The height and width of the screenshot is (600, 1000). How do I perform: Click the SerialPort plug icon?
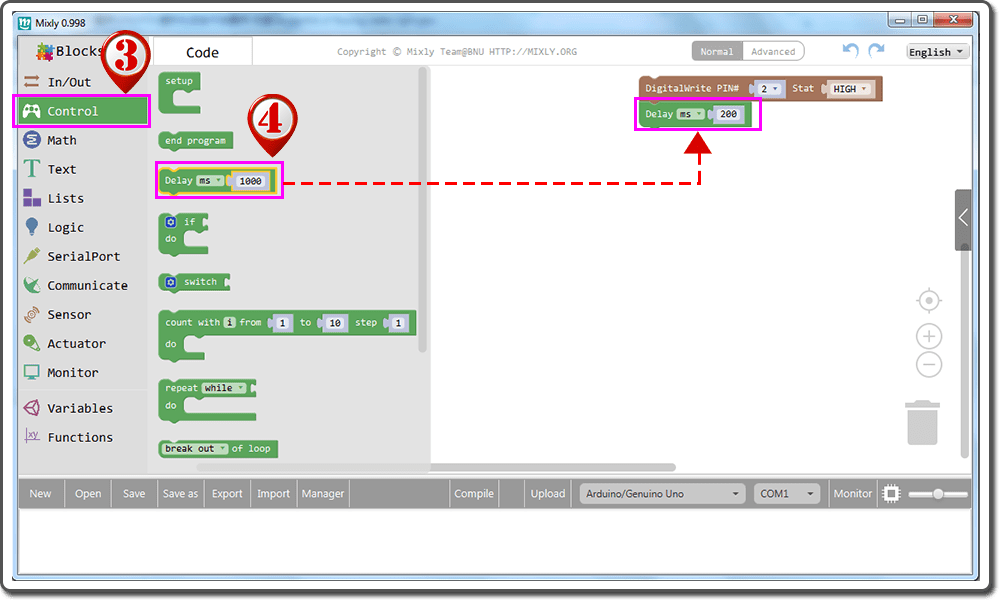(x=31, y=256)
